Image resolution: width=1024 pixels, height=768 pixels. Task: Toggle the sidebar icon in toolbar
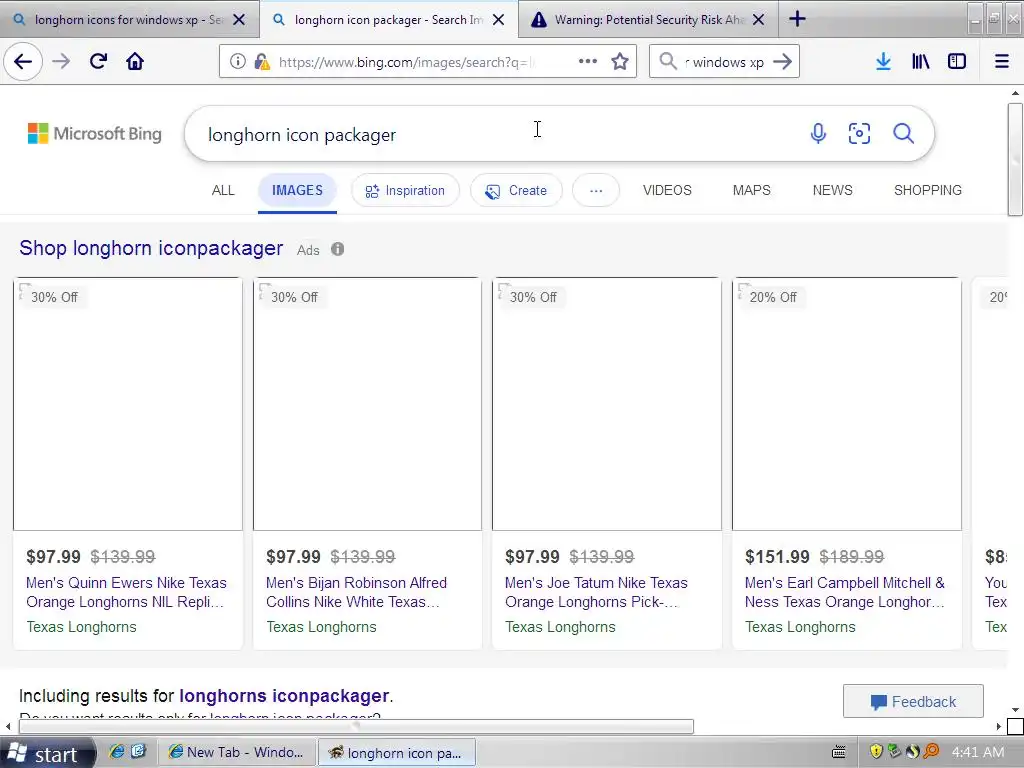pyautogui.click(x=957, y=61)
